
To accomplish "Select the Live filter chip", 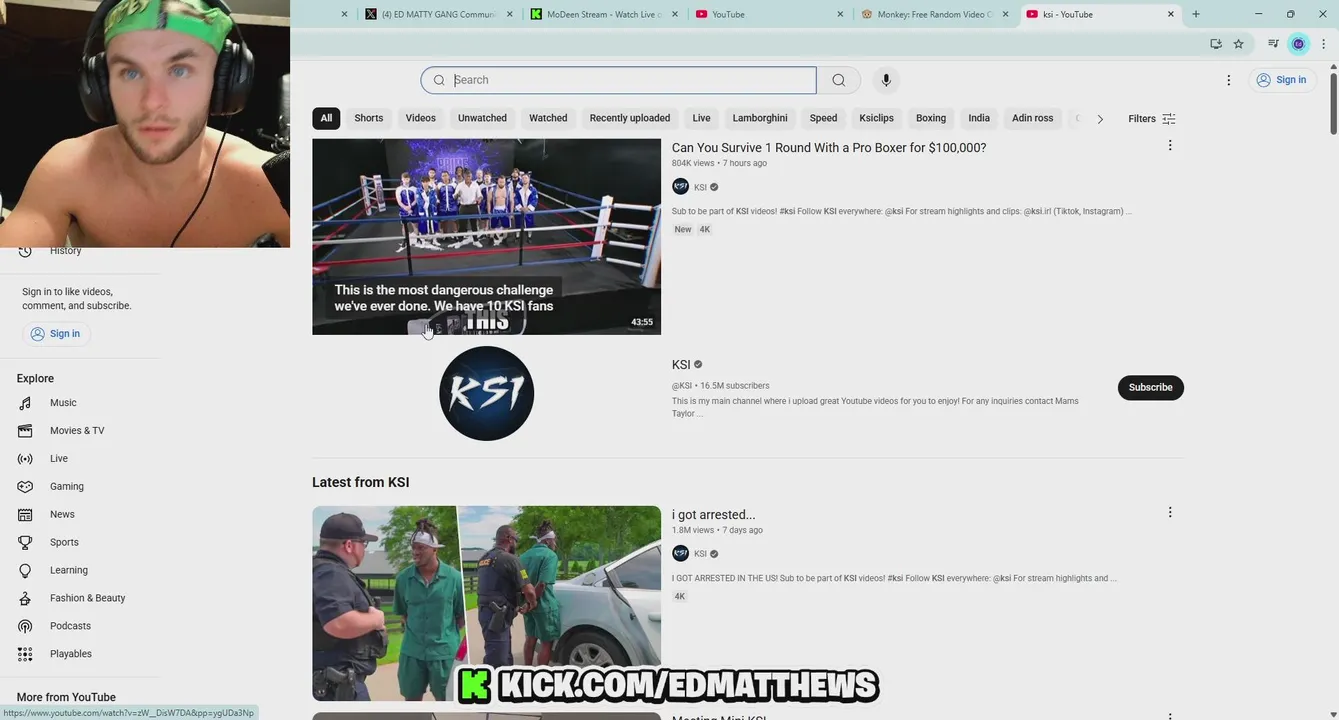I will pyautogui.click(x=702, y=119).
